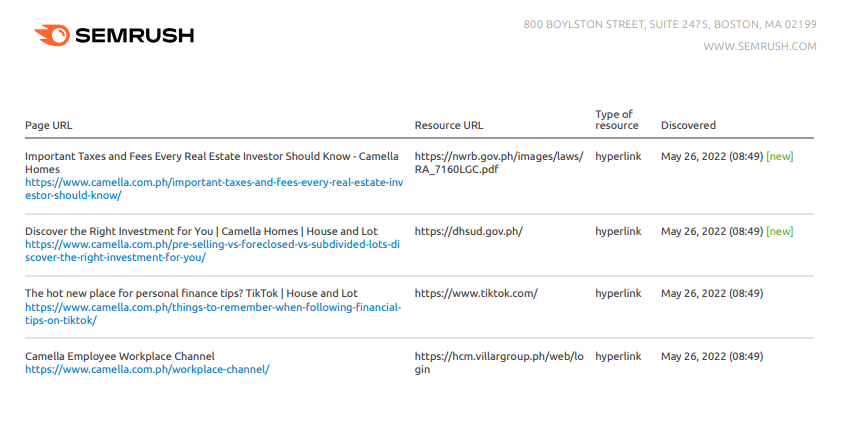Open the financial-tips-on-tiktok camella.com.ph link
The width and height of the screenshot is (845, 423).
tap(213, 314)
